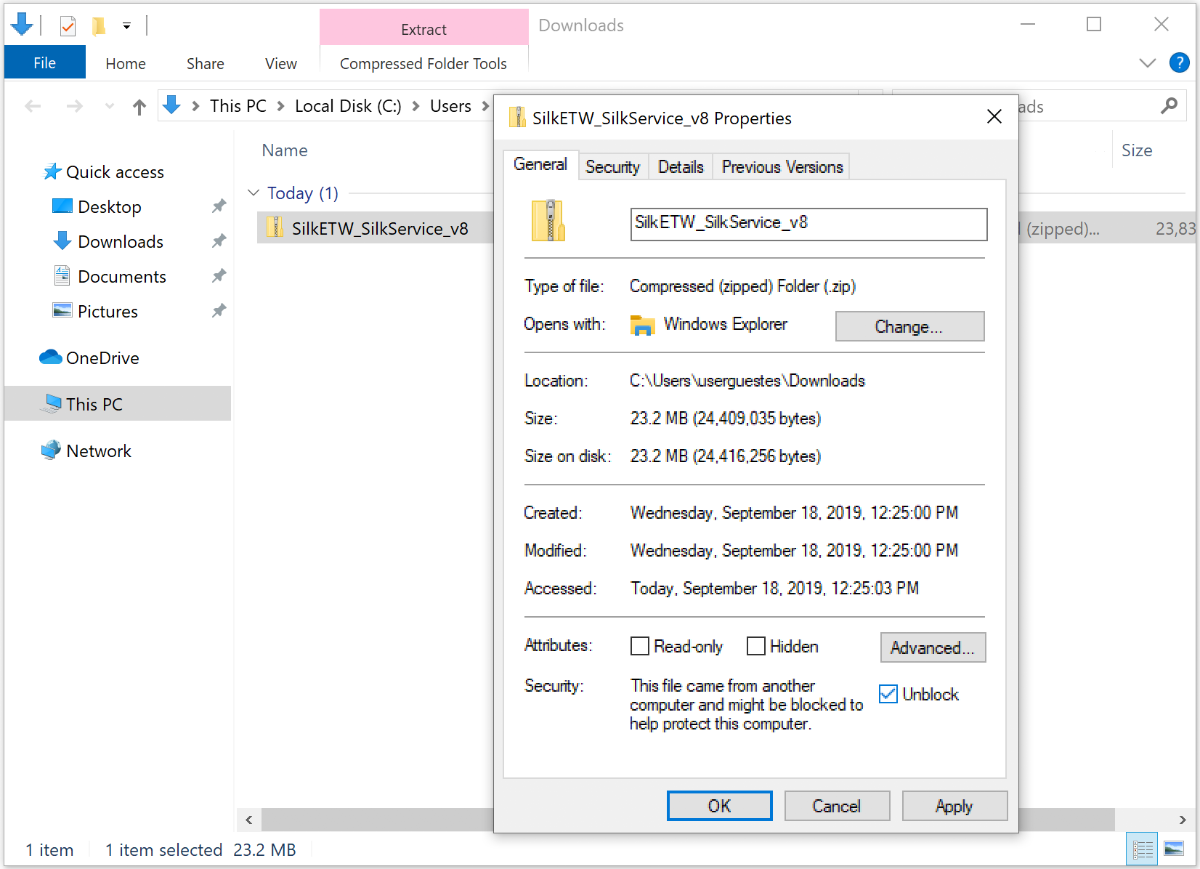Select the Compressed Folder Tools tab
Image resolution: width=1200 pixels, height=869 pixels.
423,63
